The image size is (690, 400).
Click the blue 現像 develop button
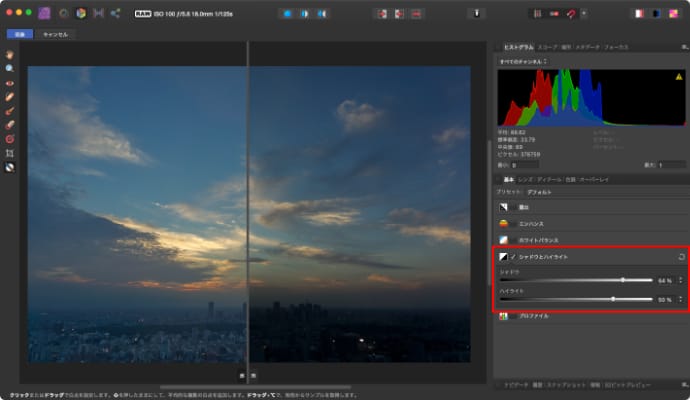(19, 34)
